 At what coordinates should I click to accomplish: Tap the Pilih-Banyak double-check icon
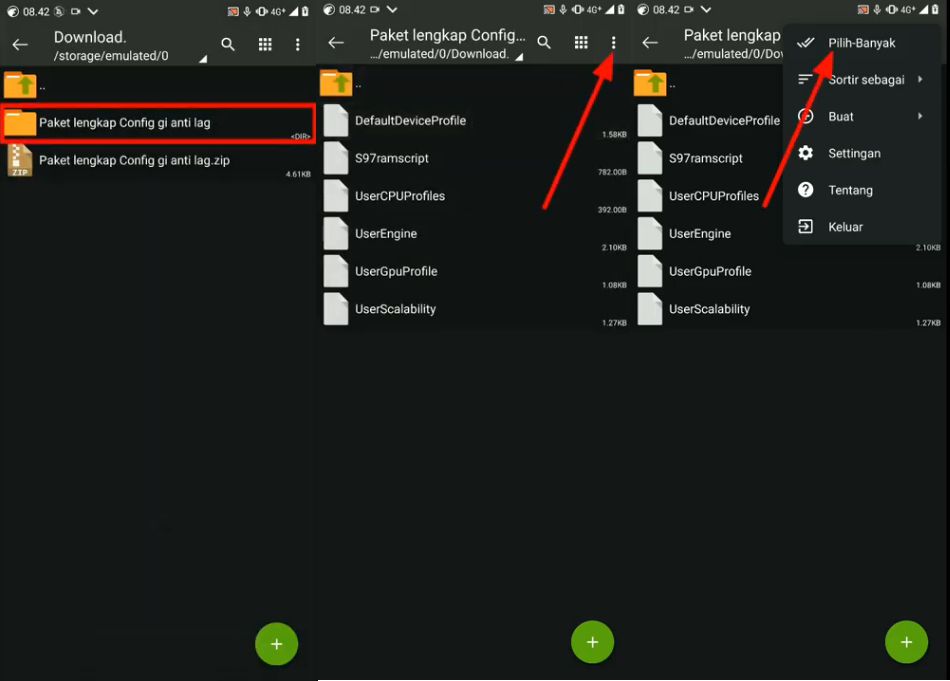click(x=805, y=43)
